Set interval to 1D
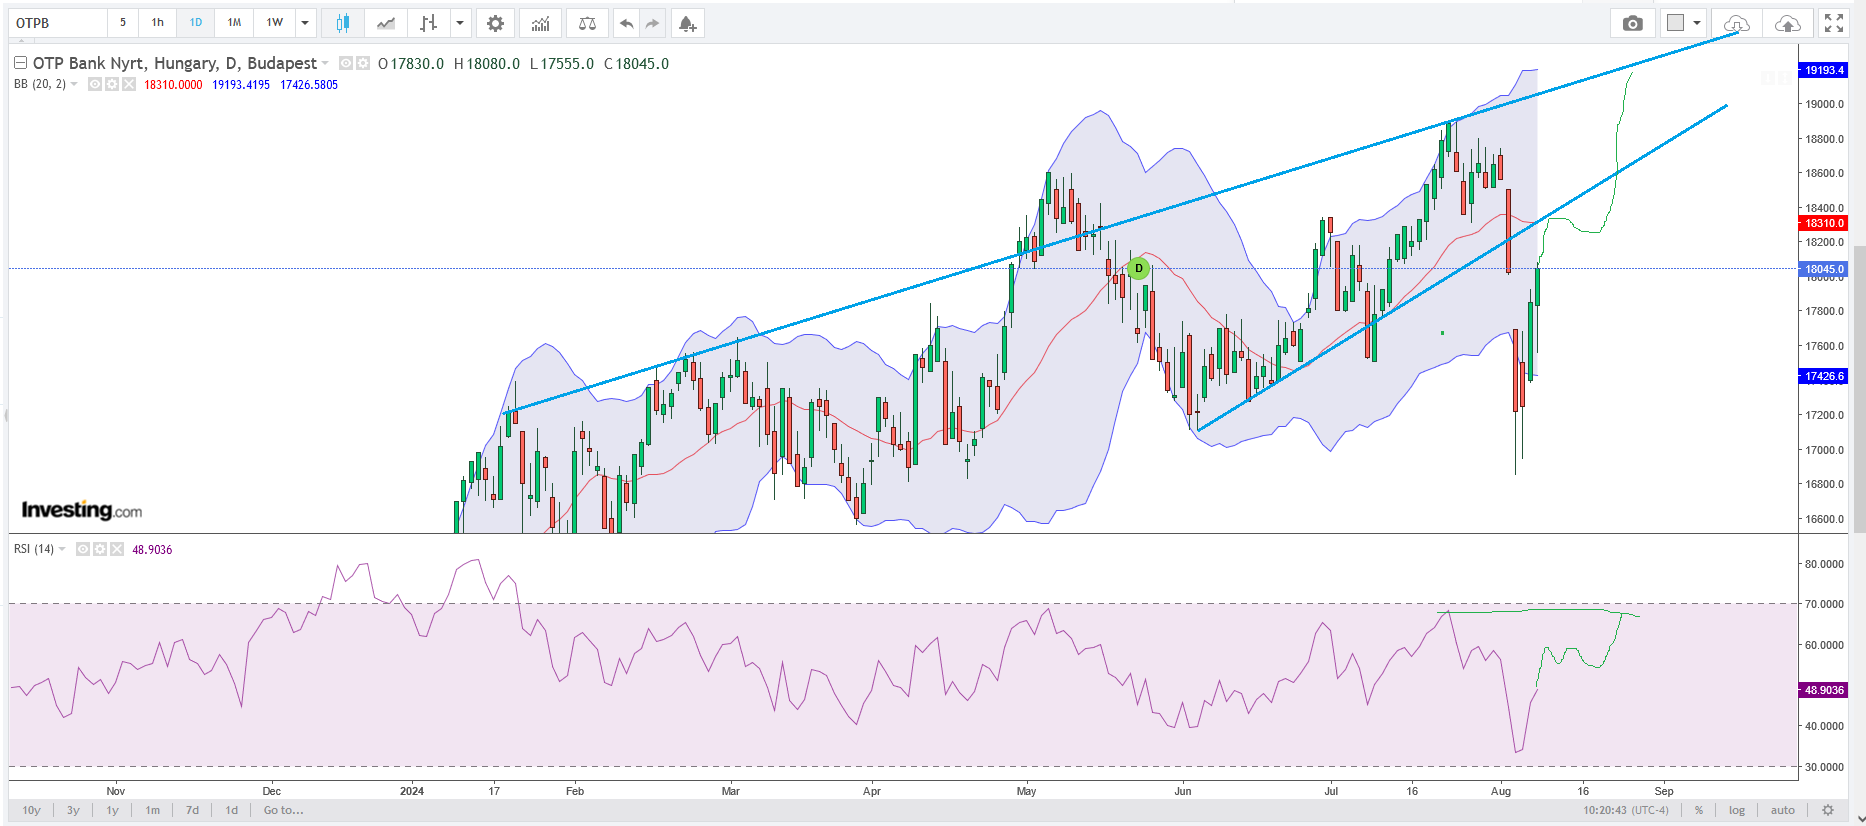 point(196,23)
